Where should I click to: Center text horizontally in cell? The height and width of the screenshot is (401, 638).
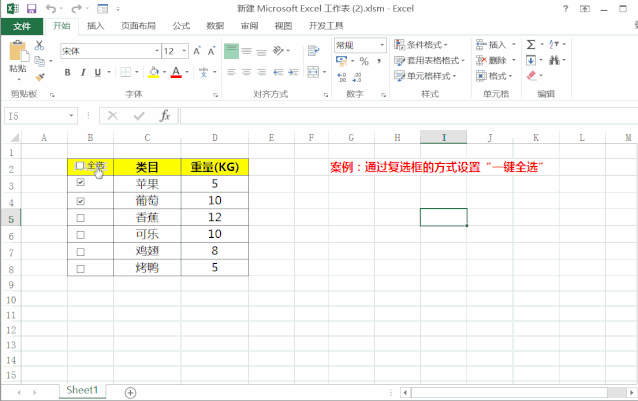point(246,72)
